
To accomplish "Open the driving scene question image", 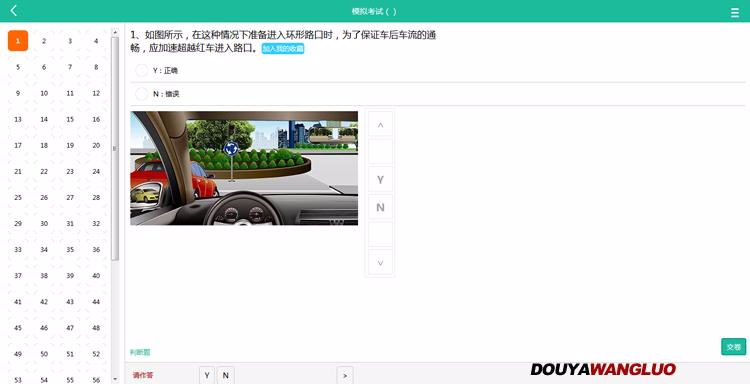I will (244, 168).
